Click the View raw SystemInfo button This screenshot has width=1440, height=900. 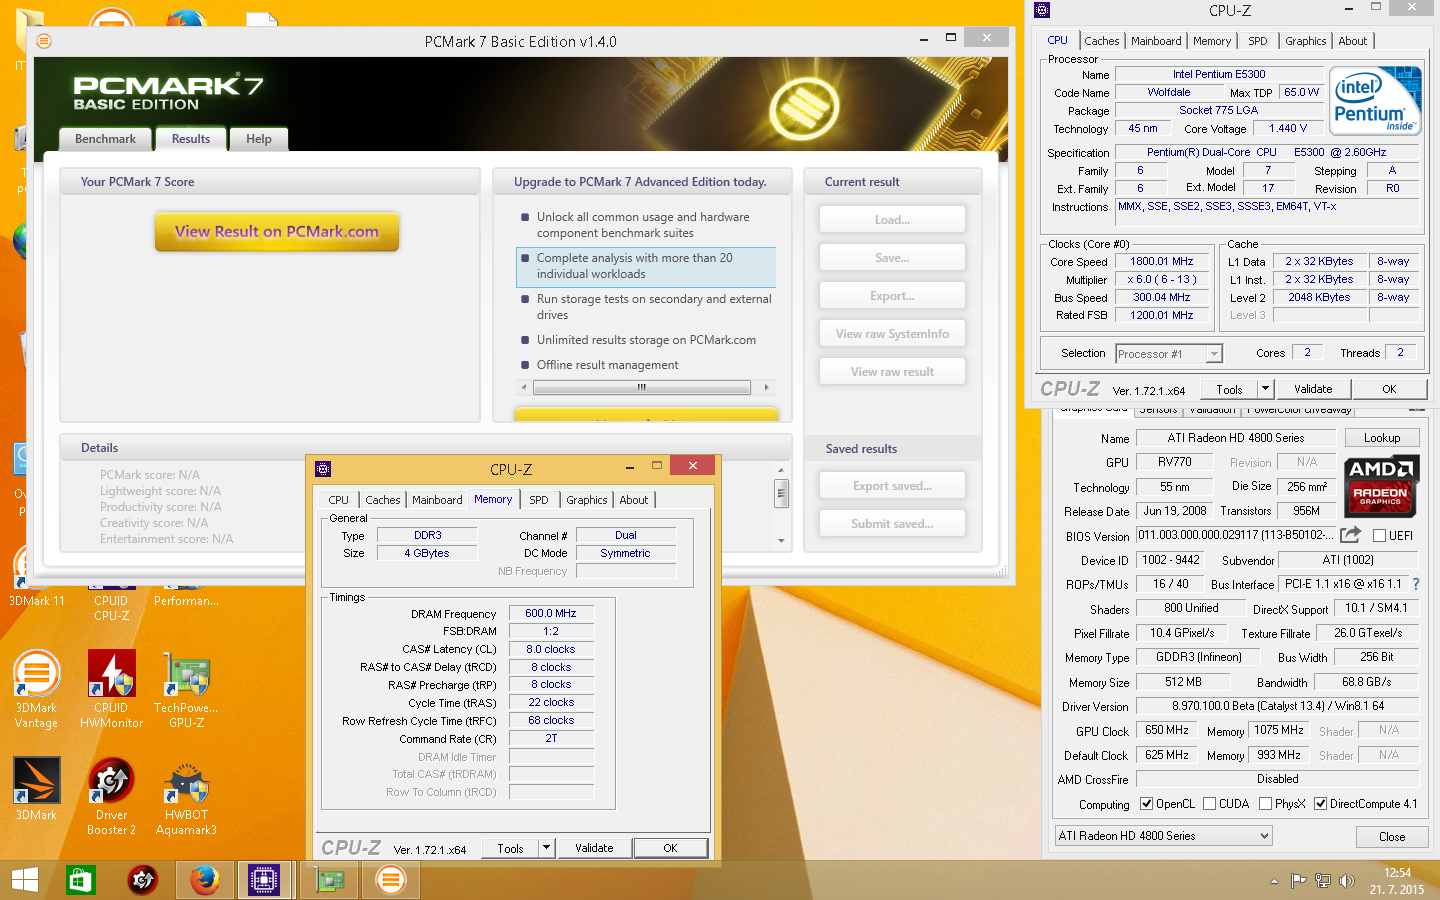[x=892, y=334]
